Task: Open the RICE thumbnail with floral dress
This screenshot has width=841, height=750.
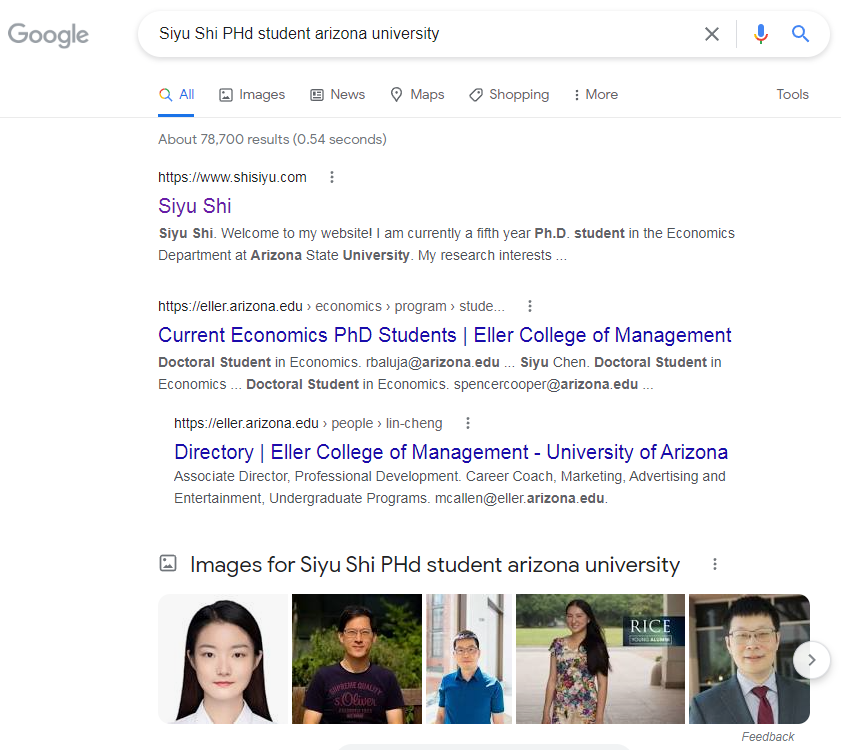Action: (600, 659)
